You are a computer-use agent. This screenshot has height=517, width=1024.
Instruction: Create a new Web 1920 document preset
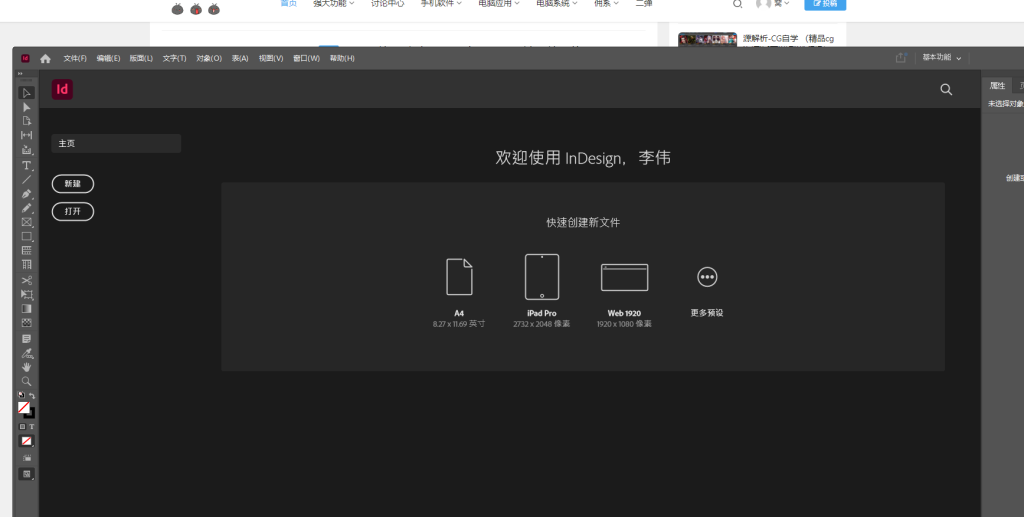624,294
